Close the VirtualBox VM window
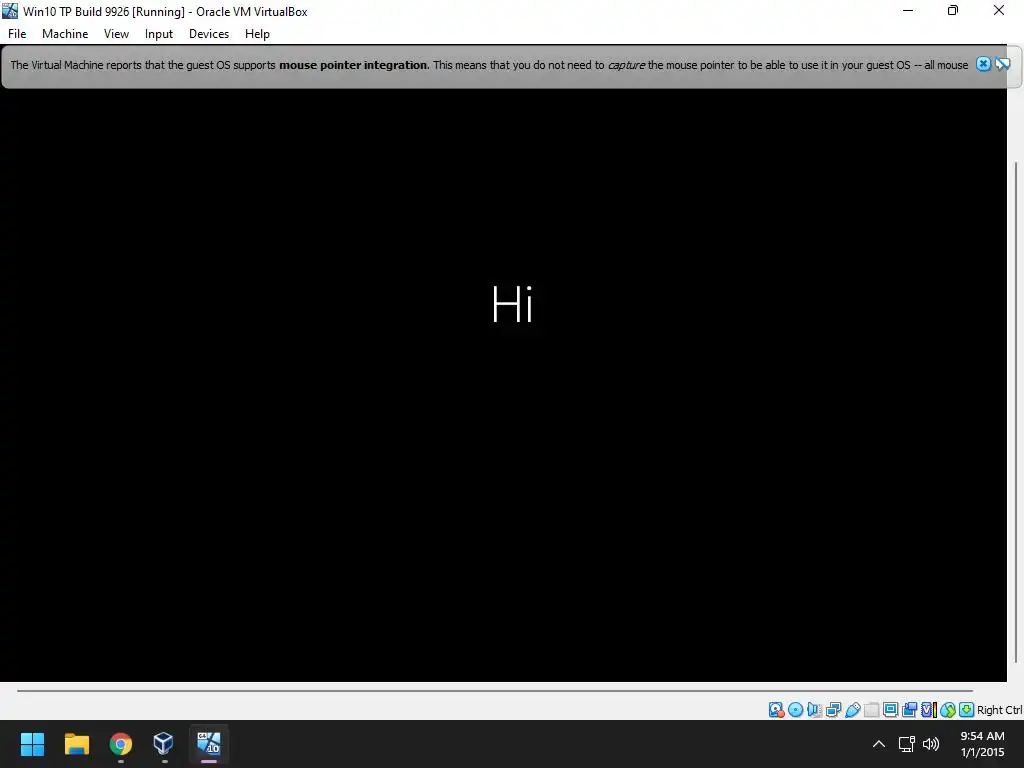 point(999,11)
